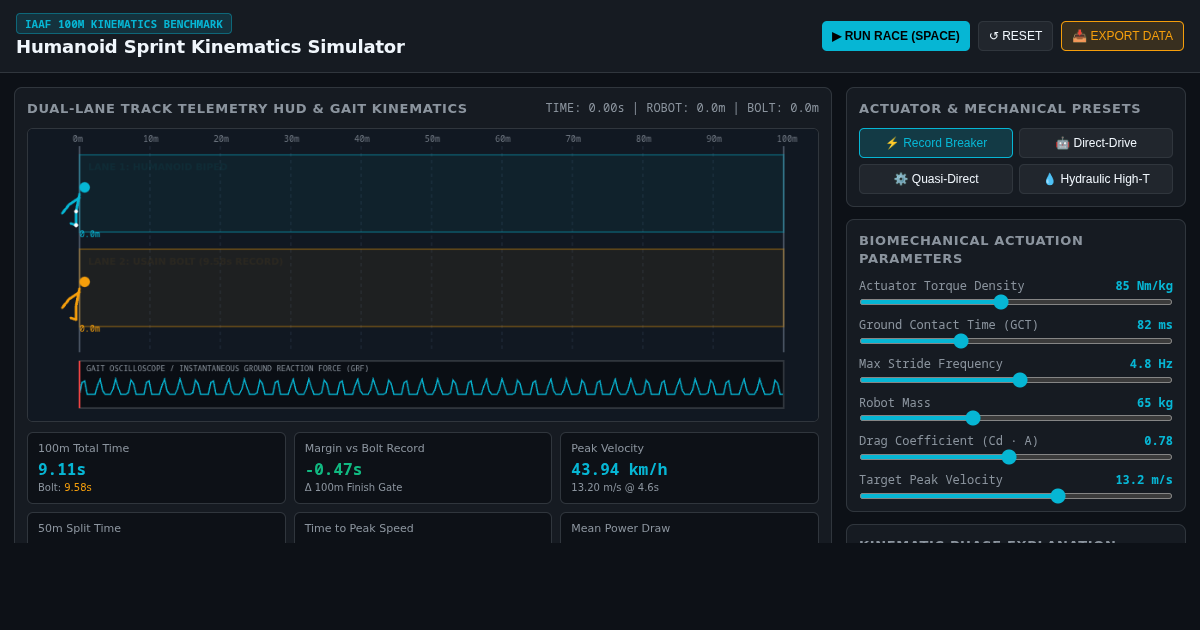The height and width of the screenshot is (630, 1200).
Task: Open the 100m Total Time card
Action: click(156, 468)
